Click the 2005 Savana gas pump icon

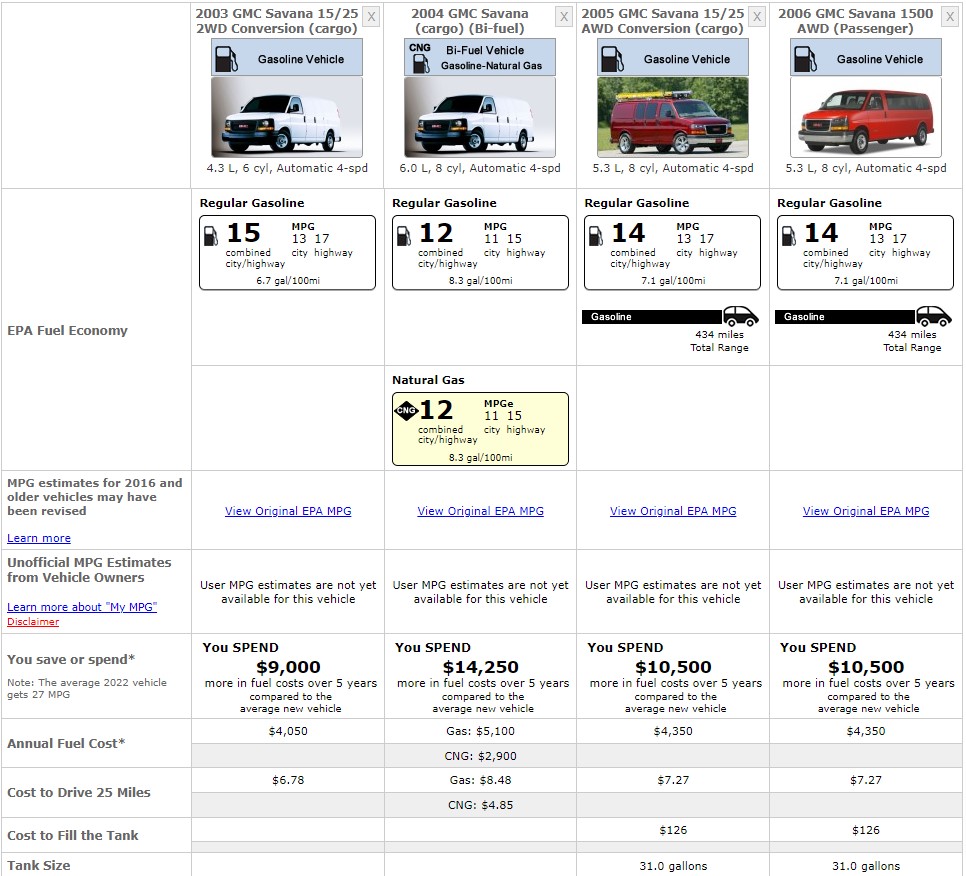click(x=612, y=59)
